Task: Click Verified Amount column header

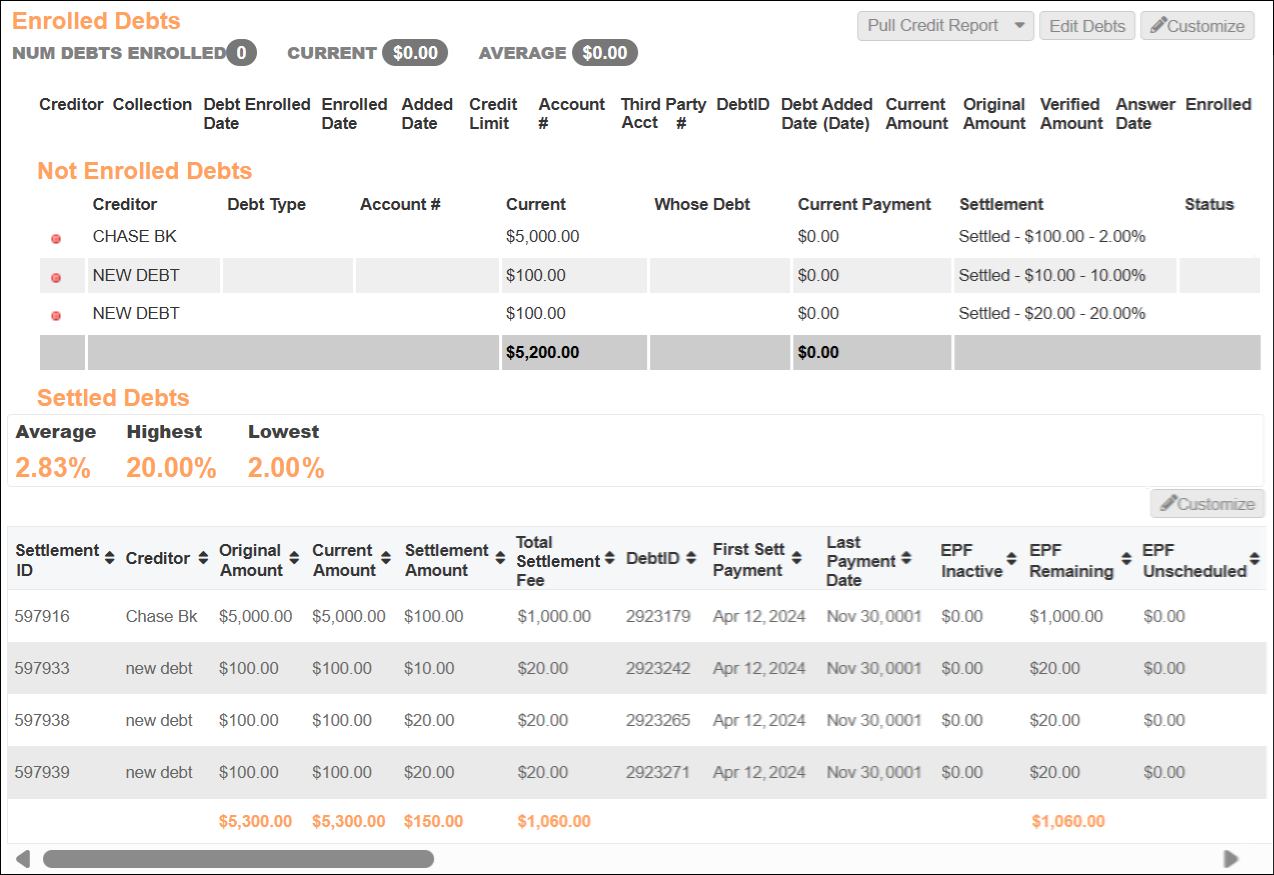Action: pyautogui.click(x=1071, y=114)
